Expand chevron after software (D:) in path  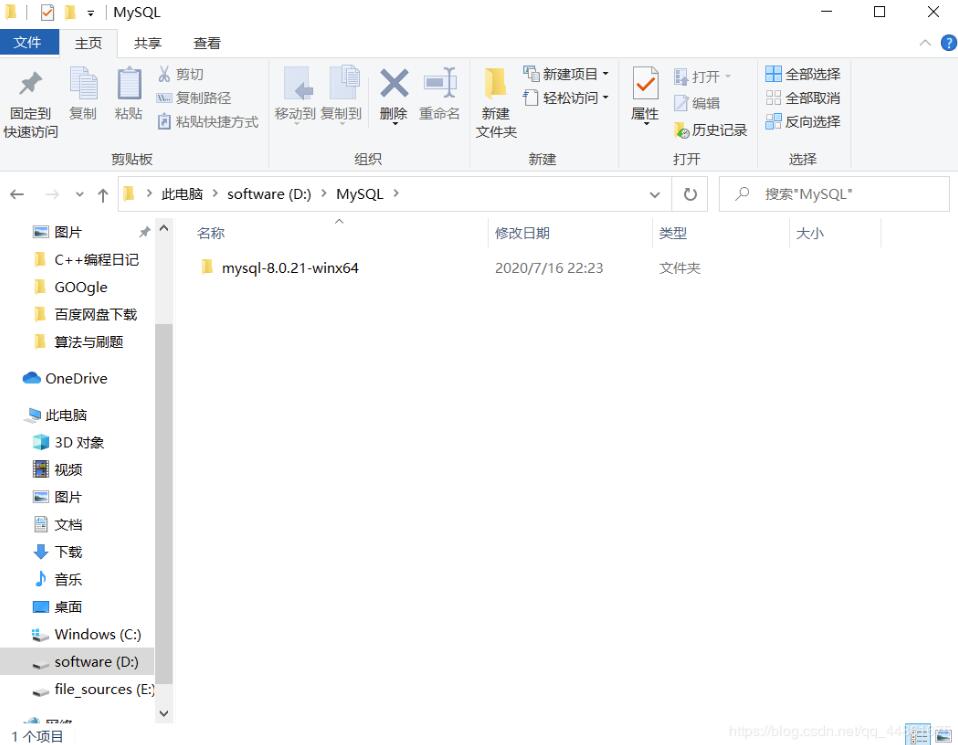point(324,194)
